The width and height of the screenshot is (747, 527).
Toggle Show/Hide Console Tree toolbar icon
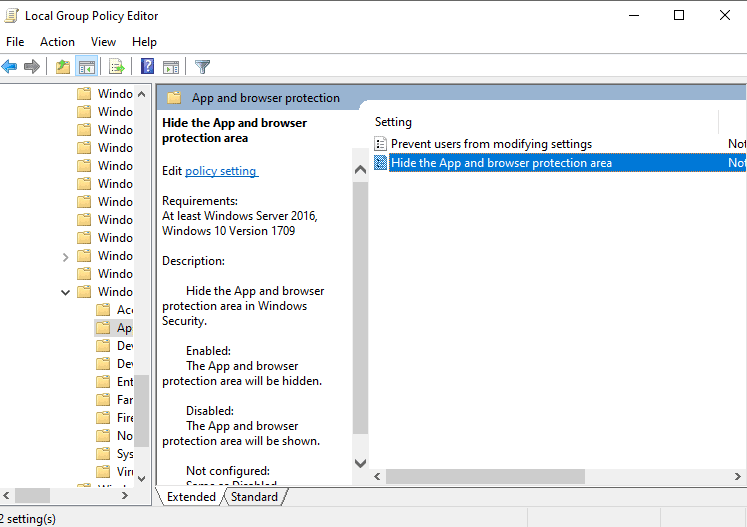87,67
